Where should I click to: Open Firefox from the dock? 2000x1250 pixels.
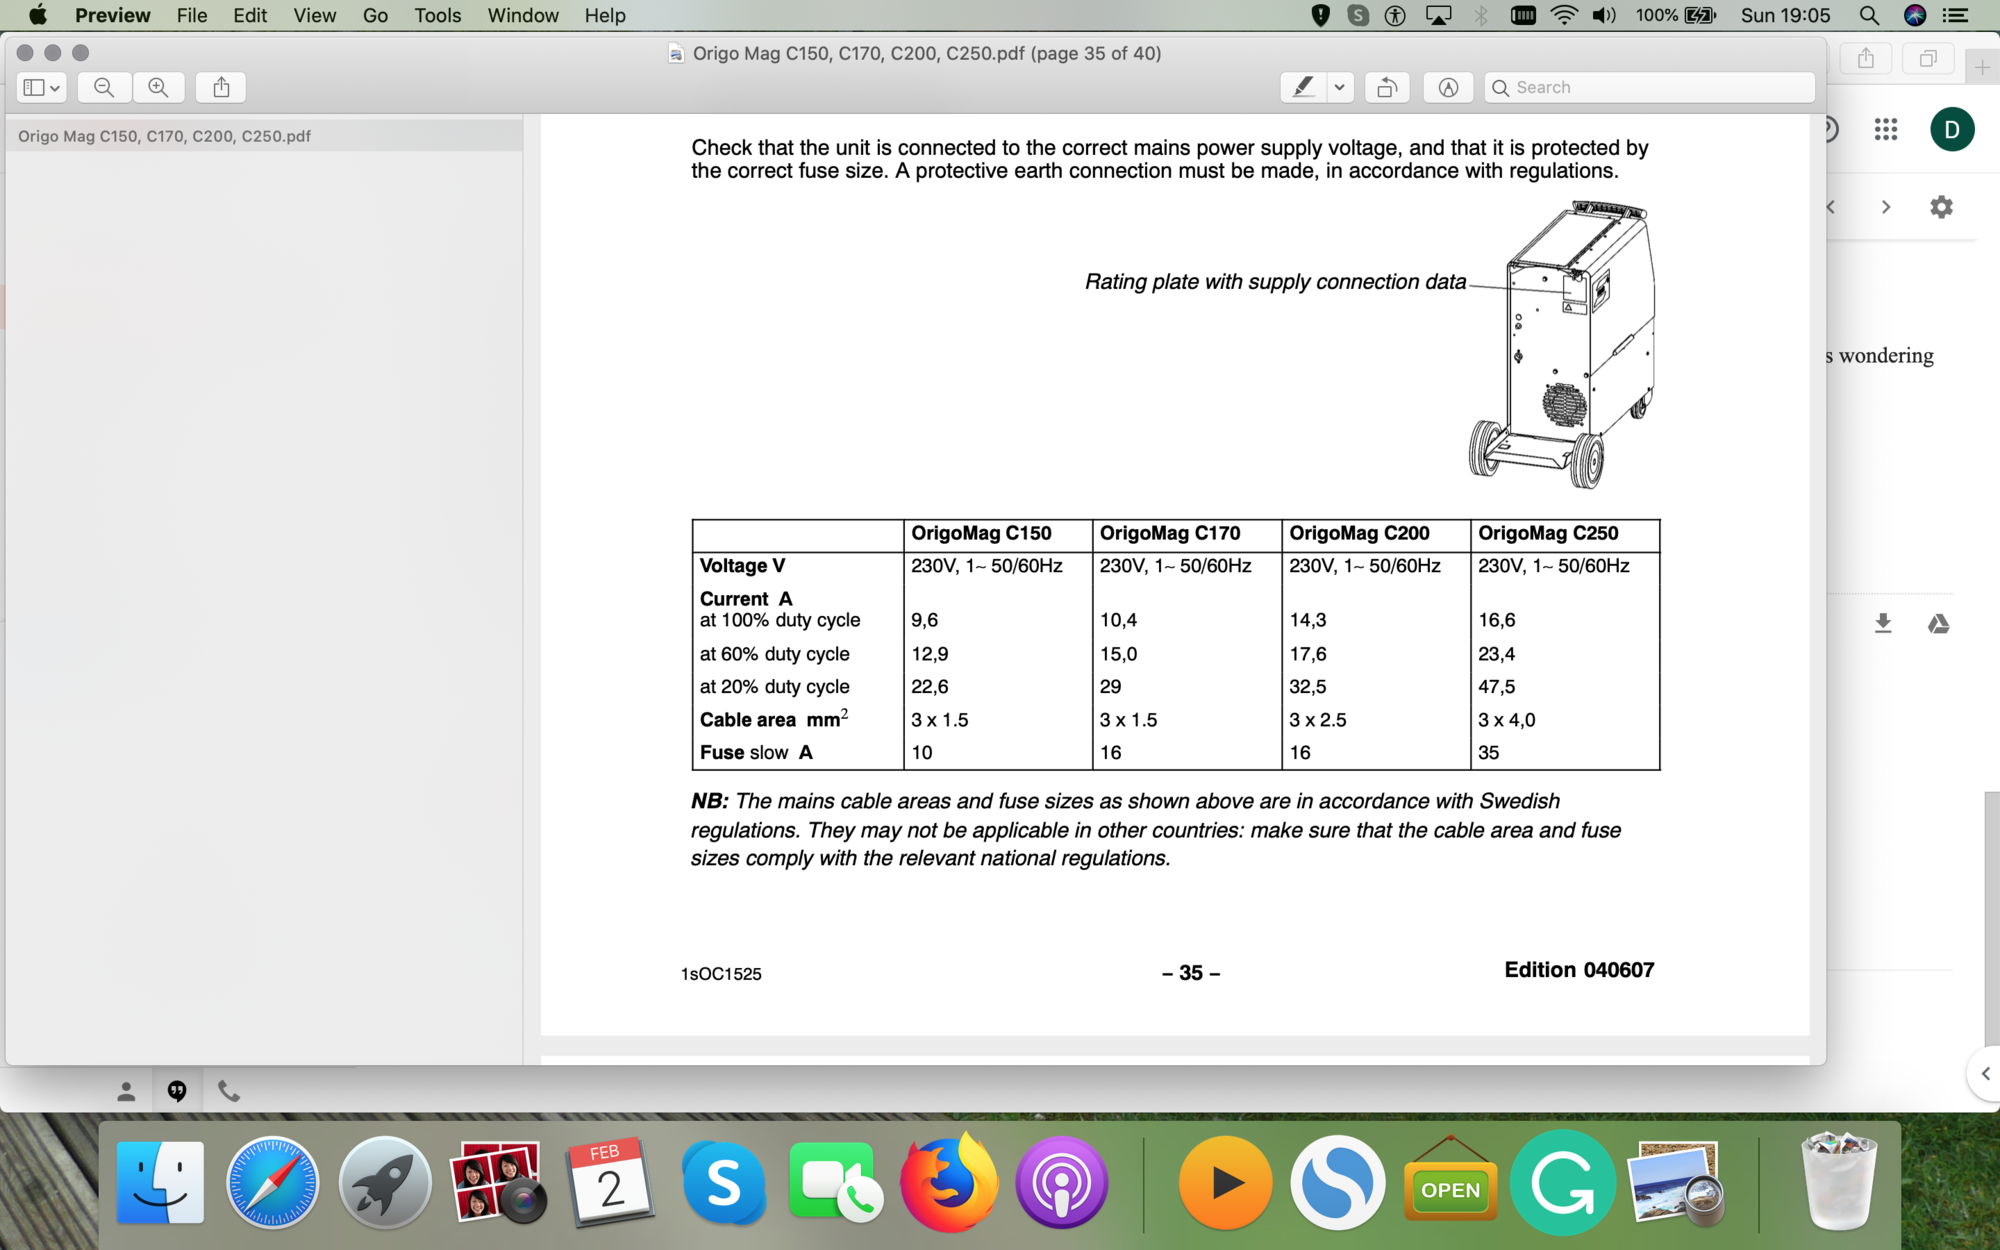click(x=949, y=1183)
